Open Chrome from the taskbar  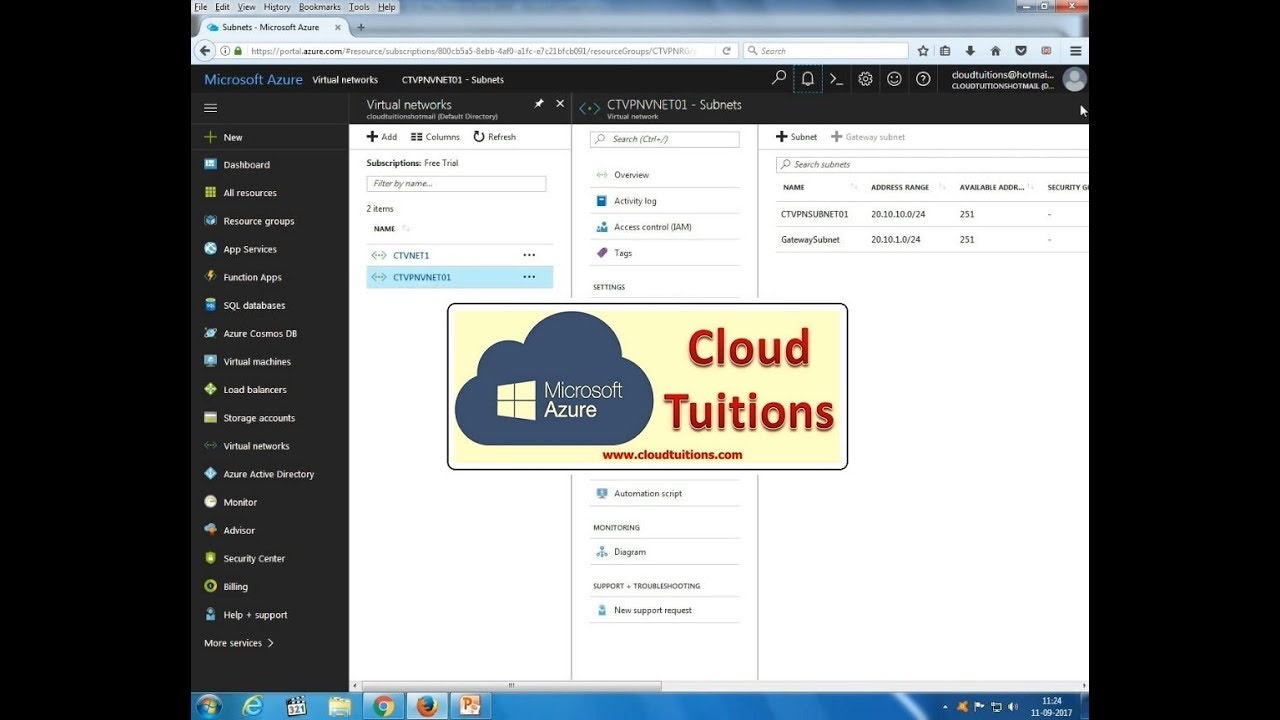(x=383, y=706)
